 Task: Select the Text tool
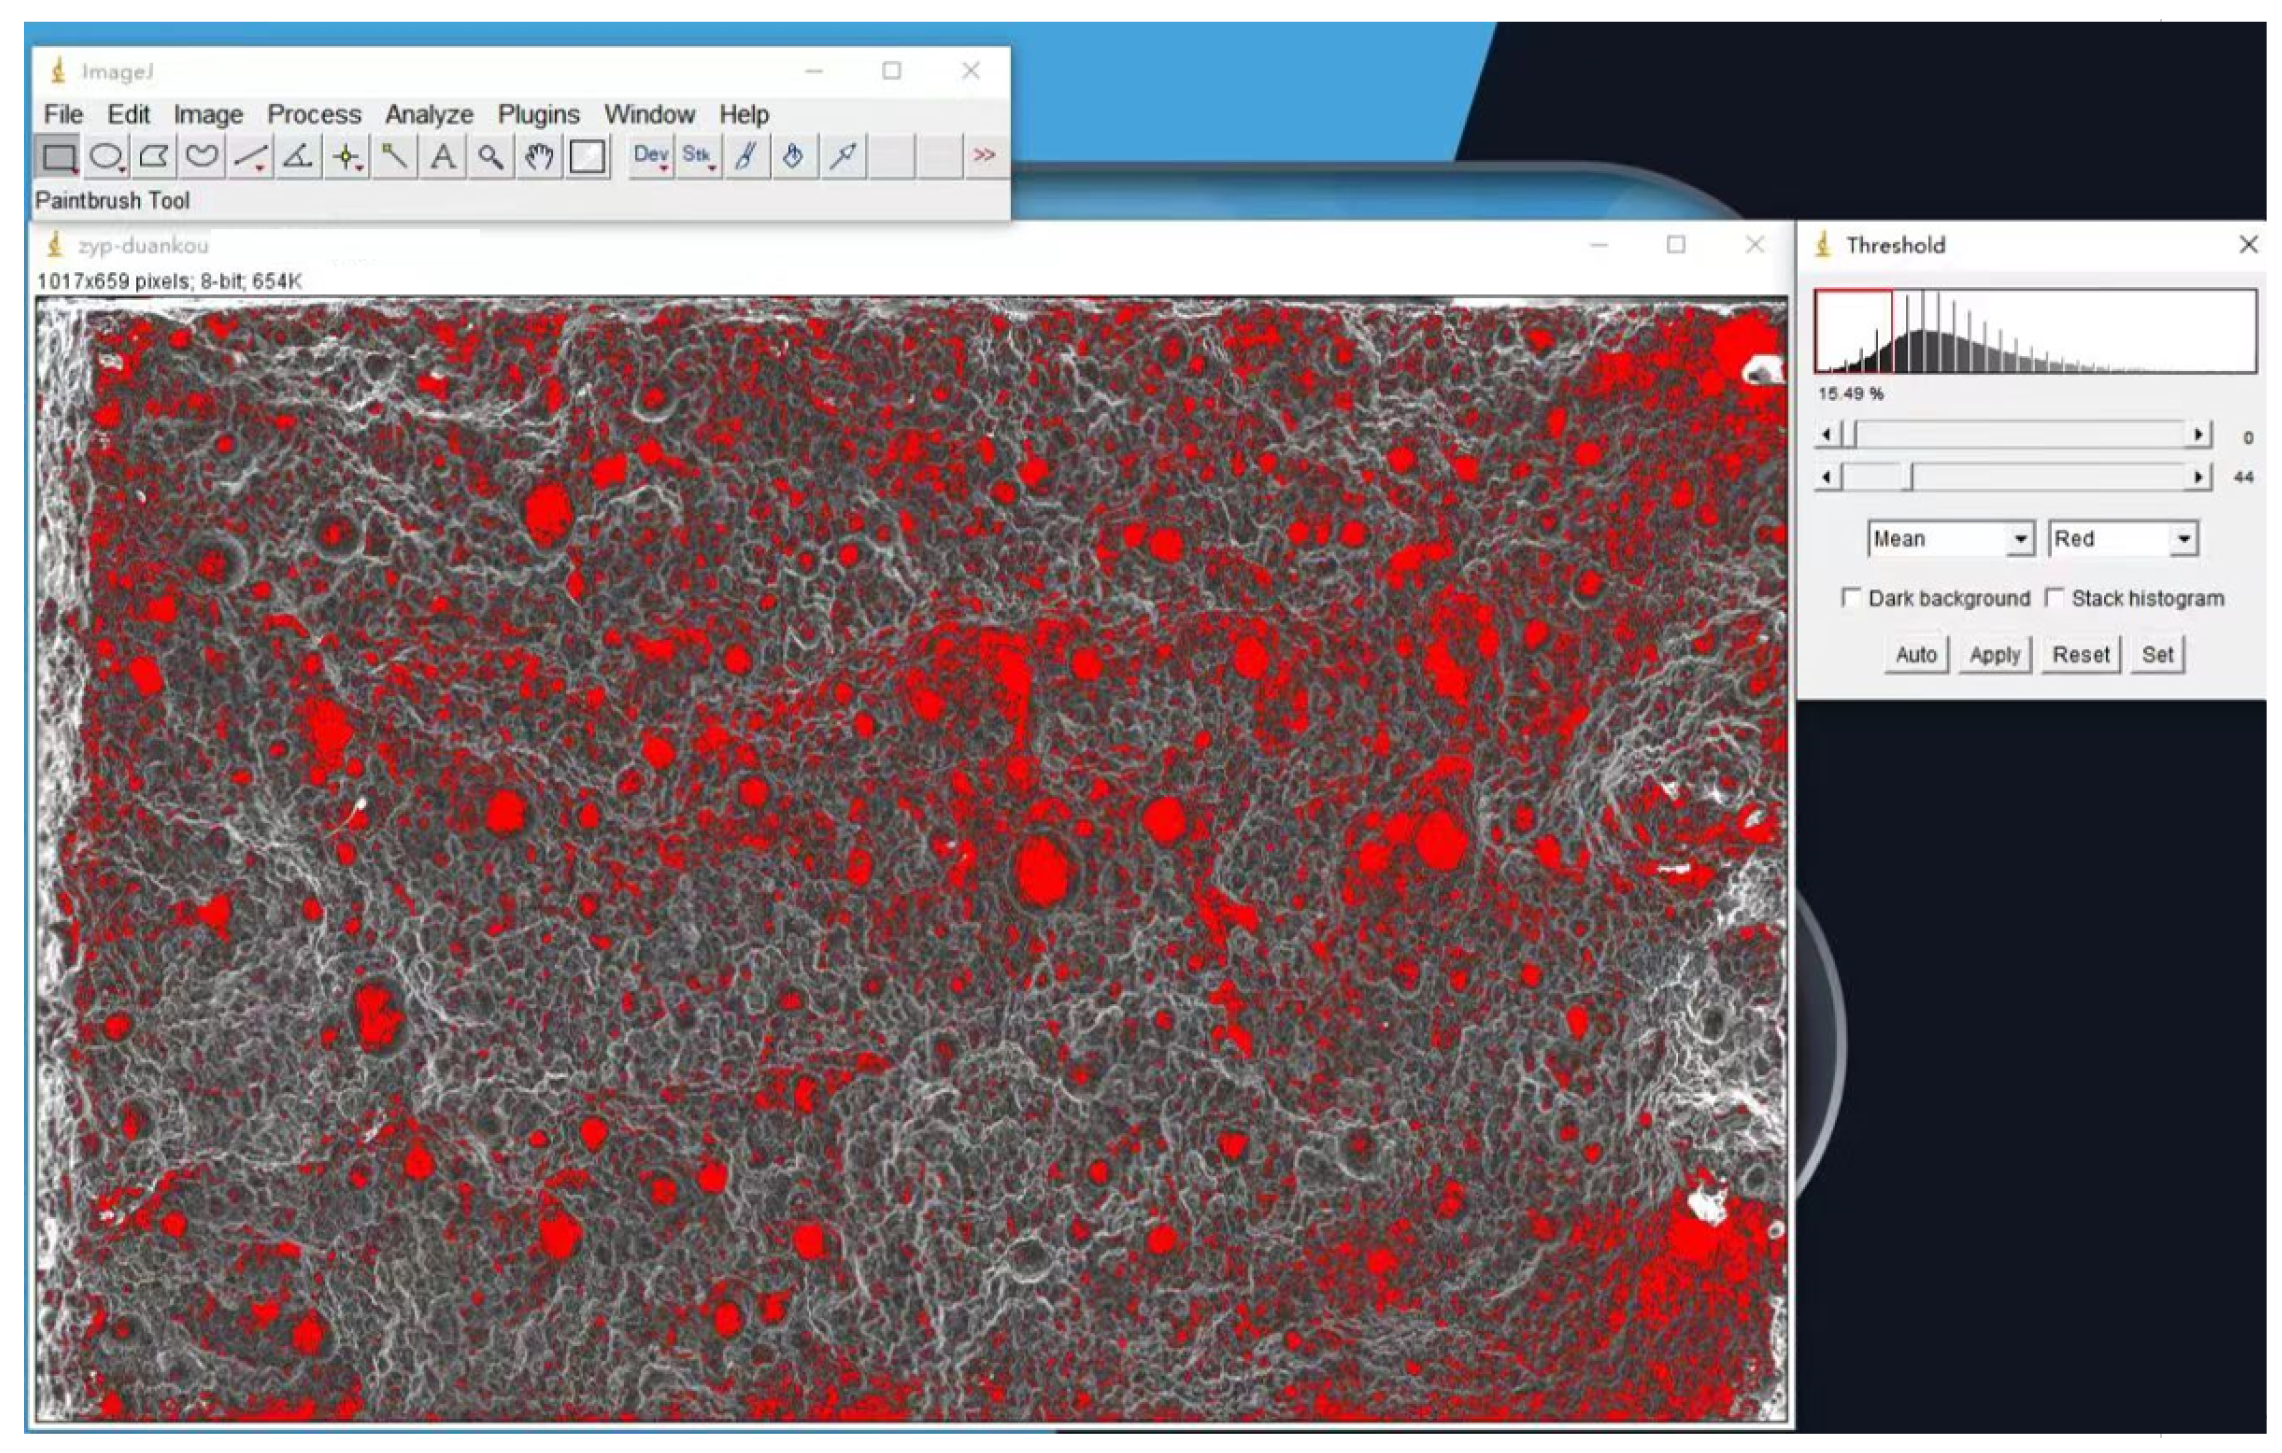443,157
